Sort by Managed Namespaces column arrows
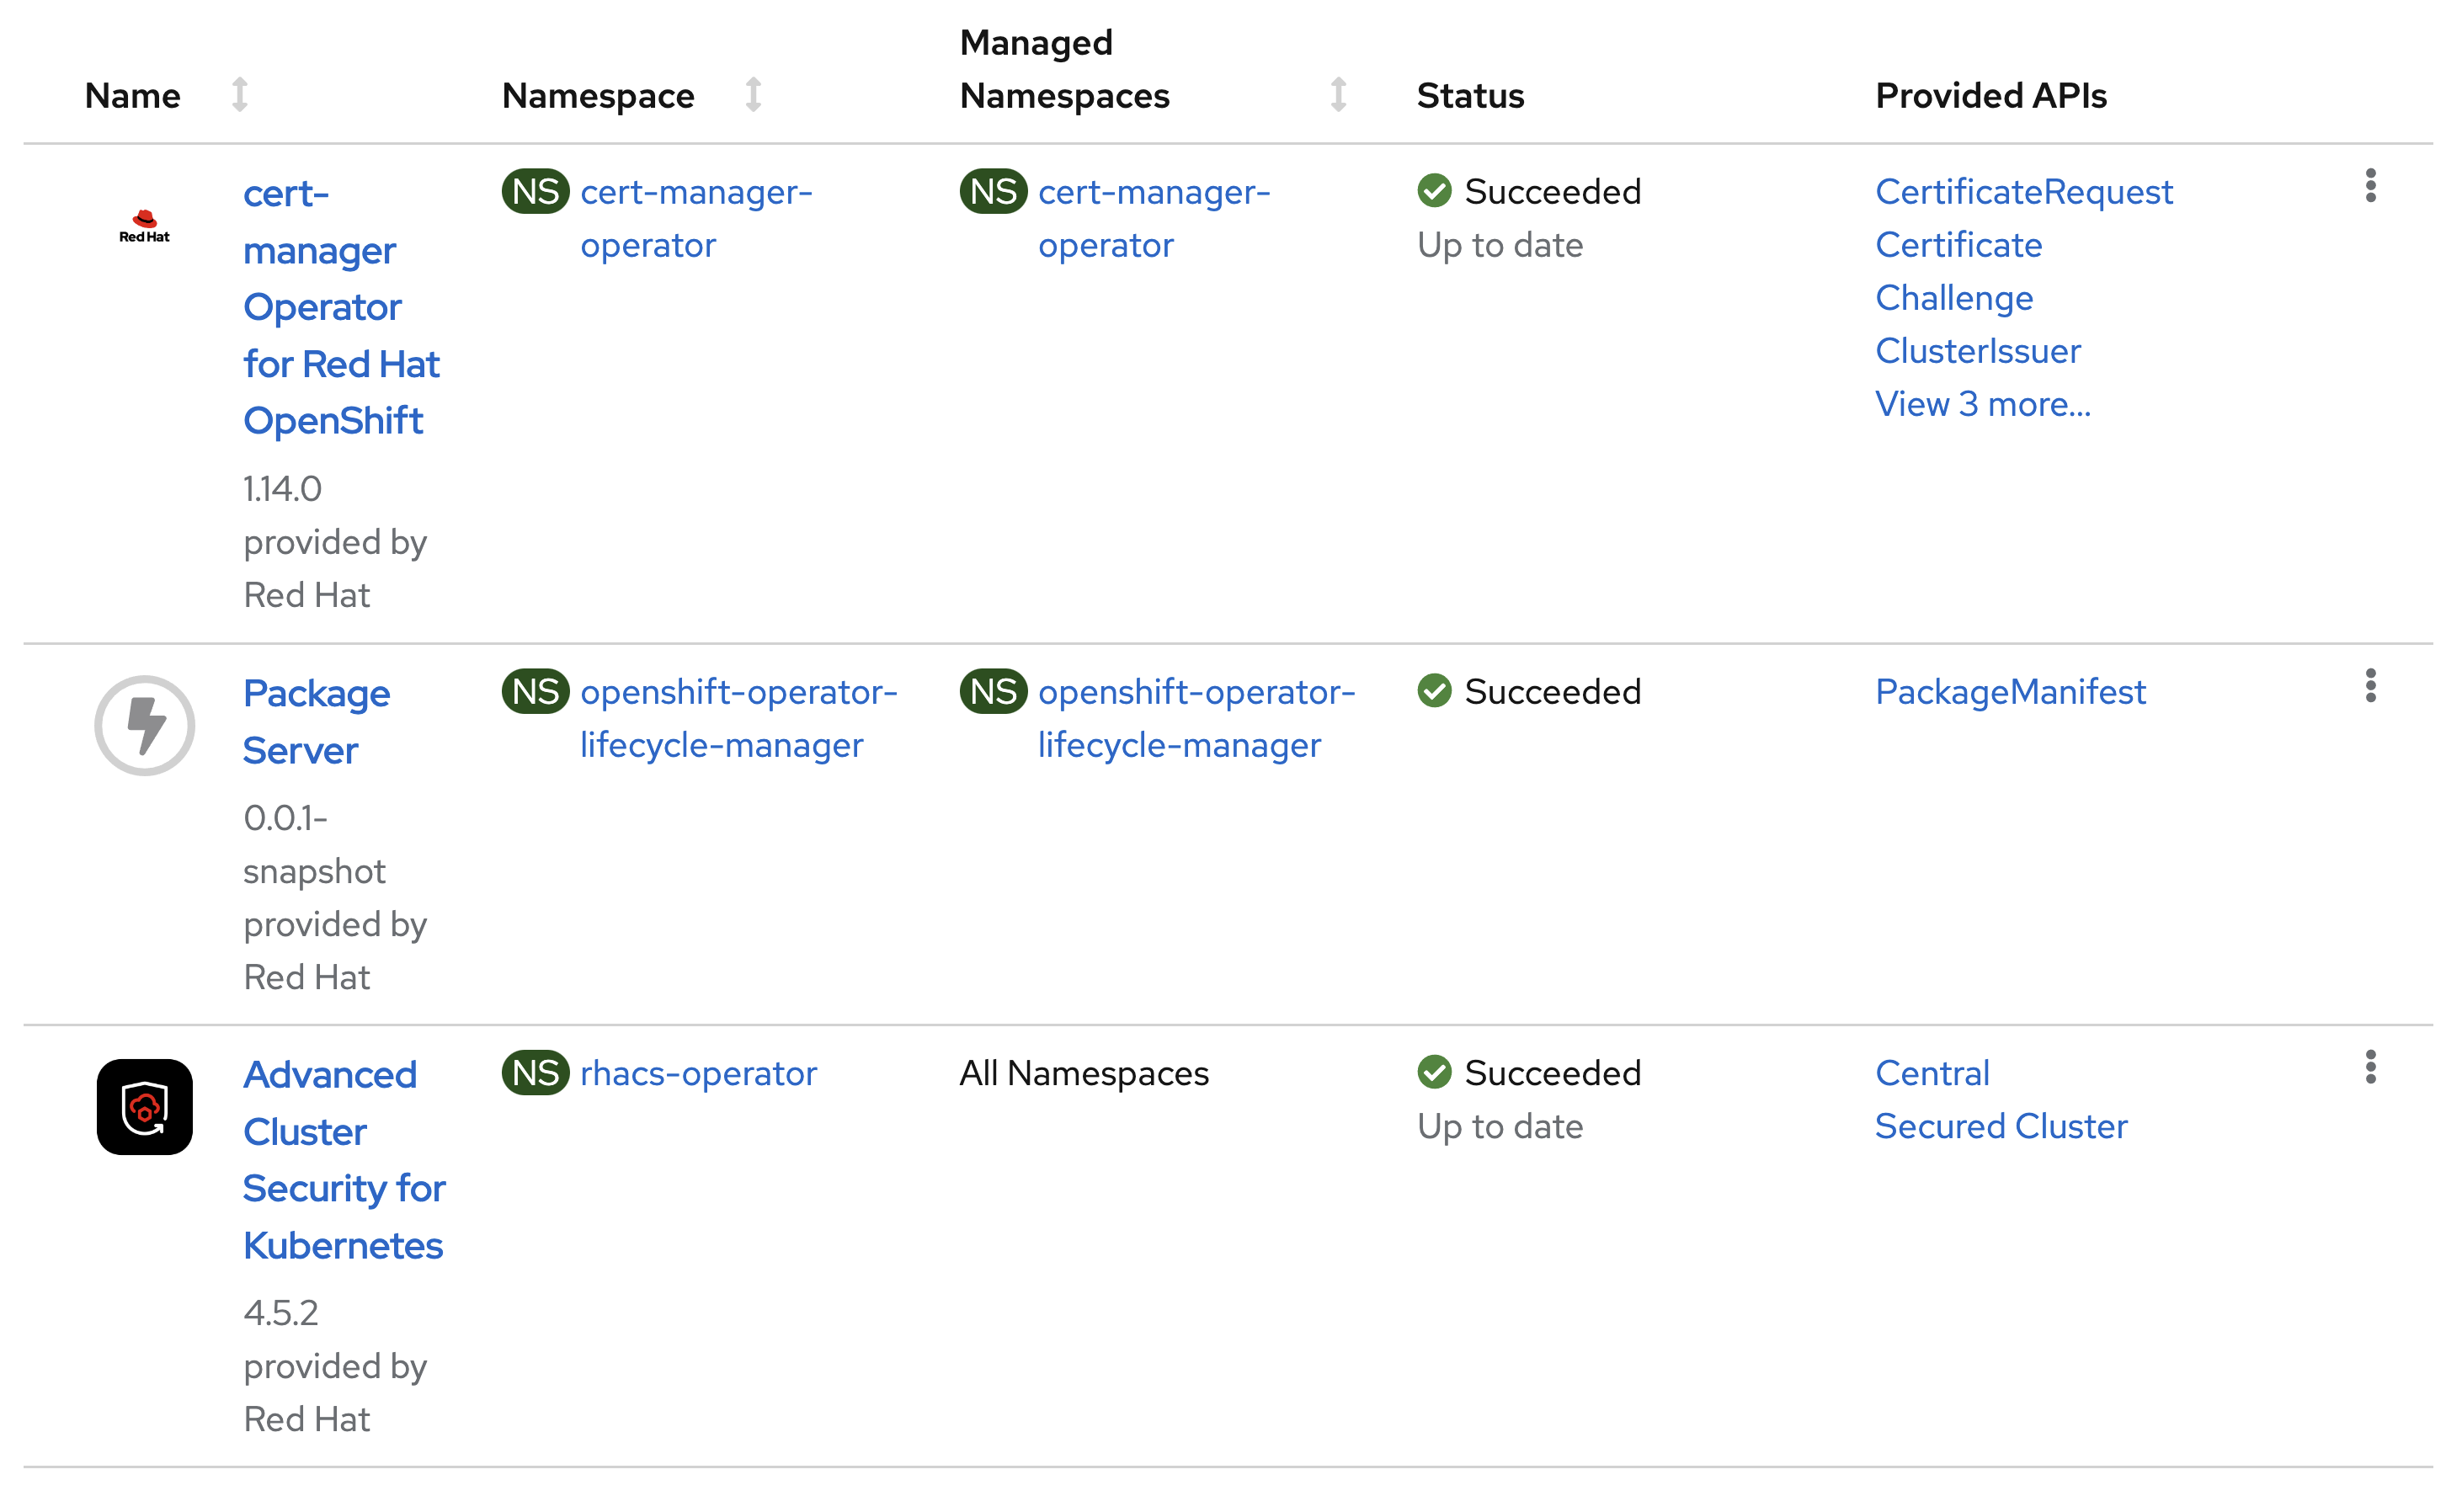Image resolution: width=2462 pixels, height=1512 pixels. tap(1338, 95)
